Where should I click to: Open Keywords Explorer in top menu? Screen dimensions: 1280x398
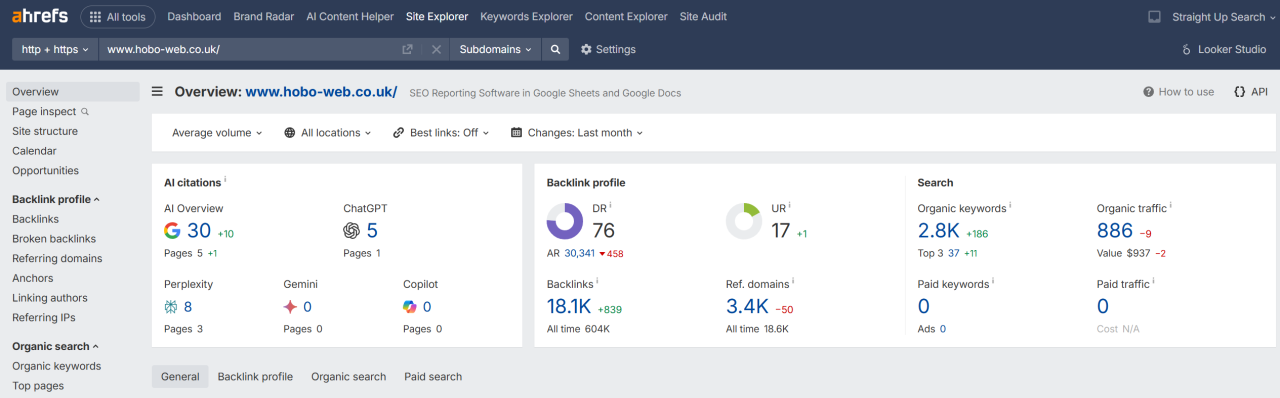click(x=526, y=17)
